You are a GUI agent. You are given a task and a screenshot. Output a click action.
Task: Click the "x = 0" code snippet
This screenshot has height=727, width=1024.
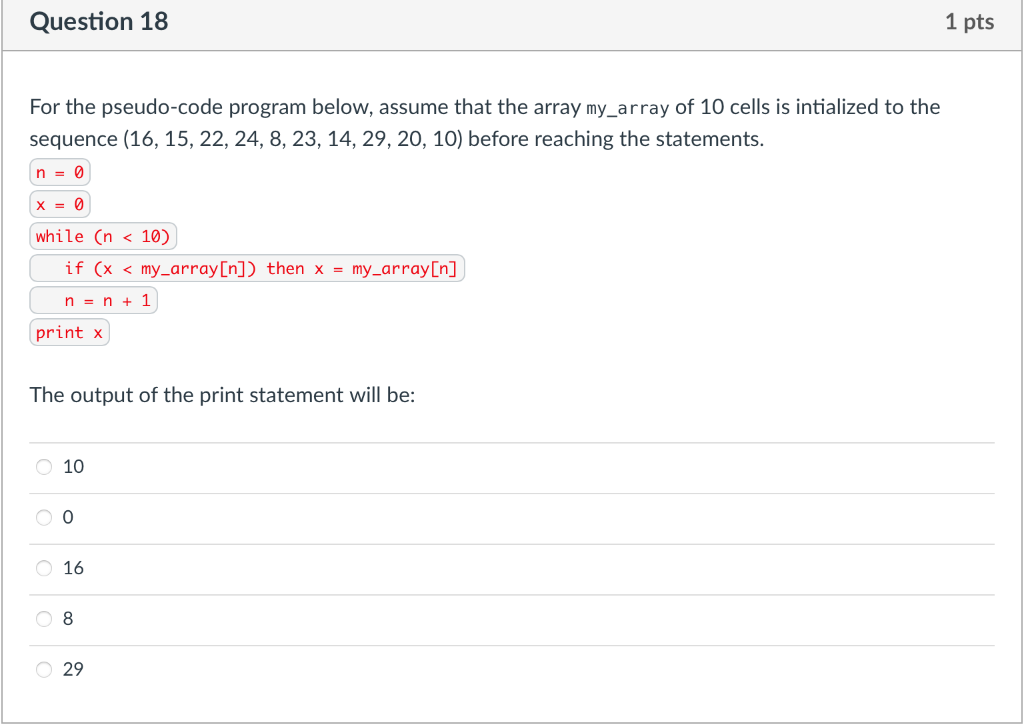(x=59, y=203)
